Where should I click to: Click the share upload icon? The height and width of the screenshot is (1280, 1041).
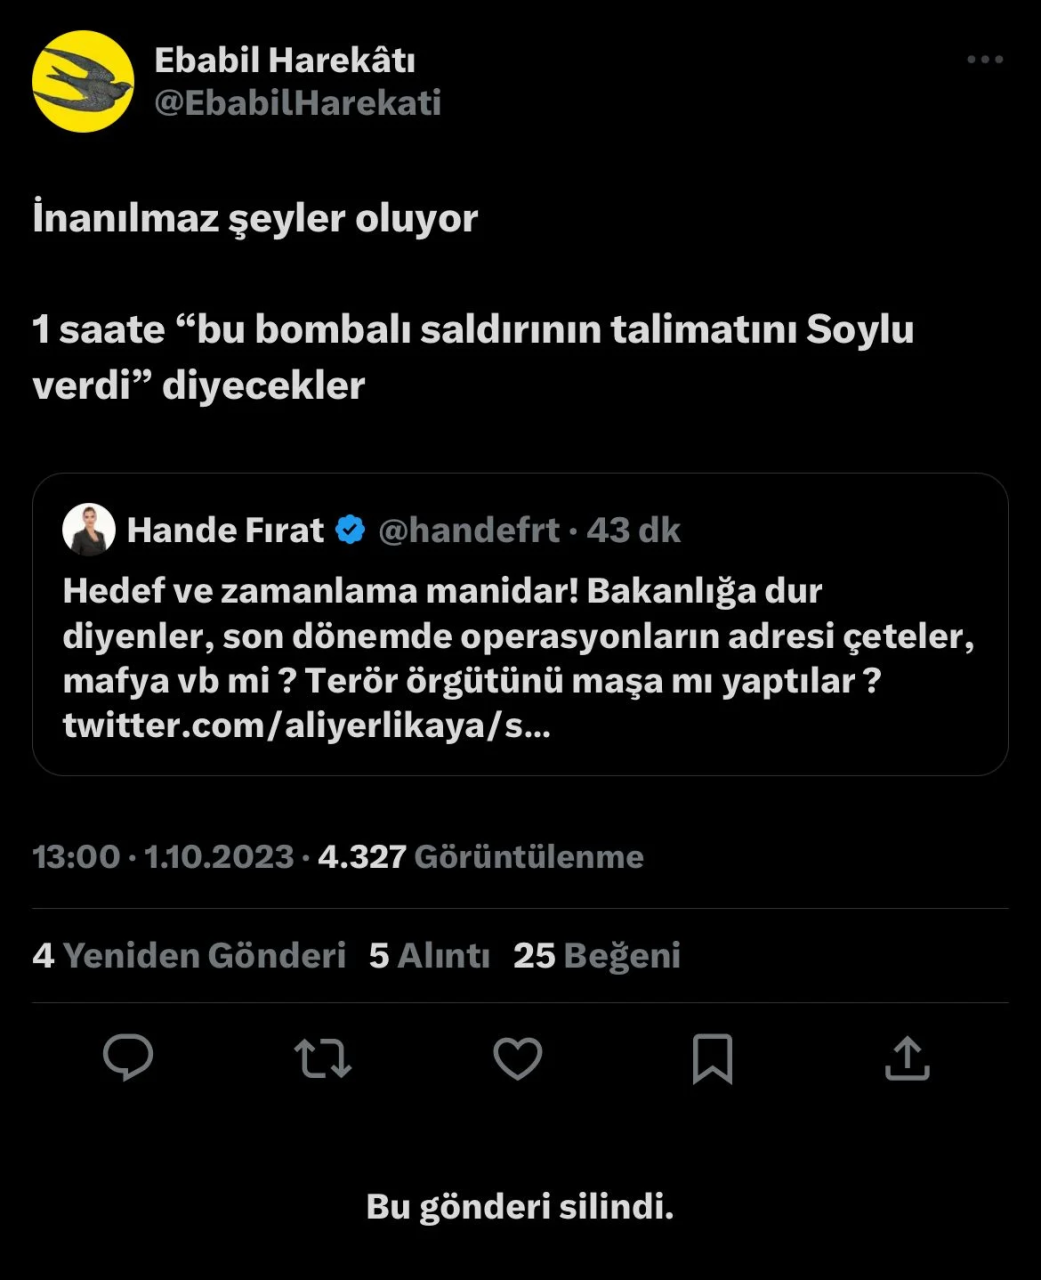point(907,1058)
